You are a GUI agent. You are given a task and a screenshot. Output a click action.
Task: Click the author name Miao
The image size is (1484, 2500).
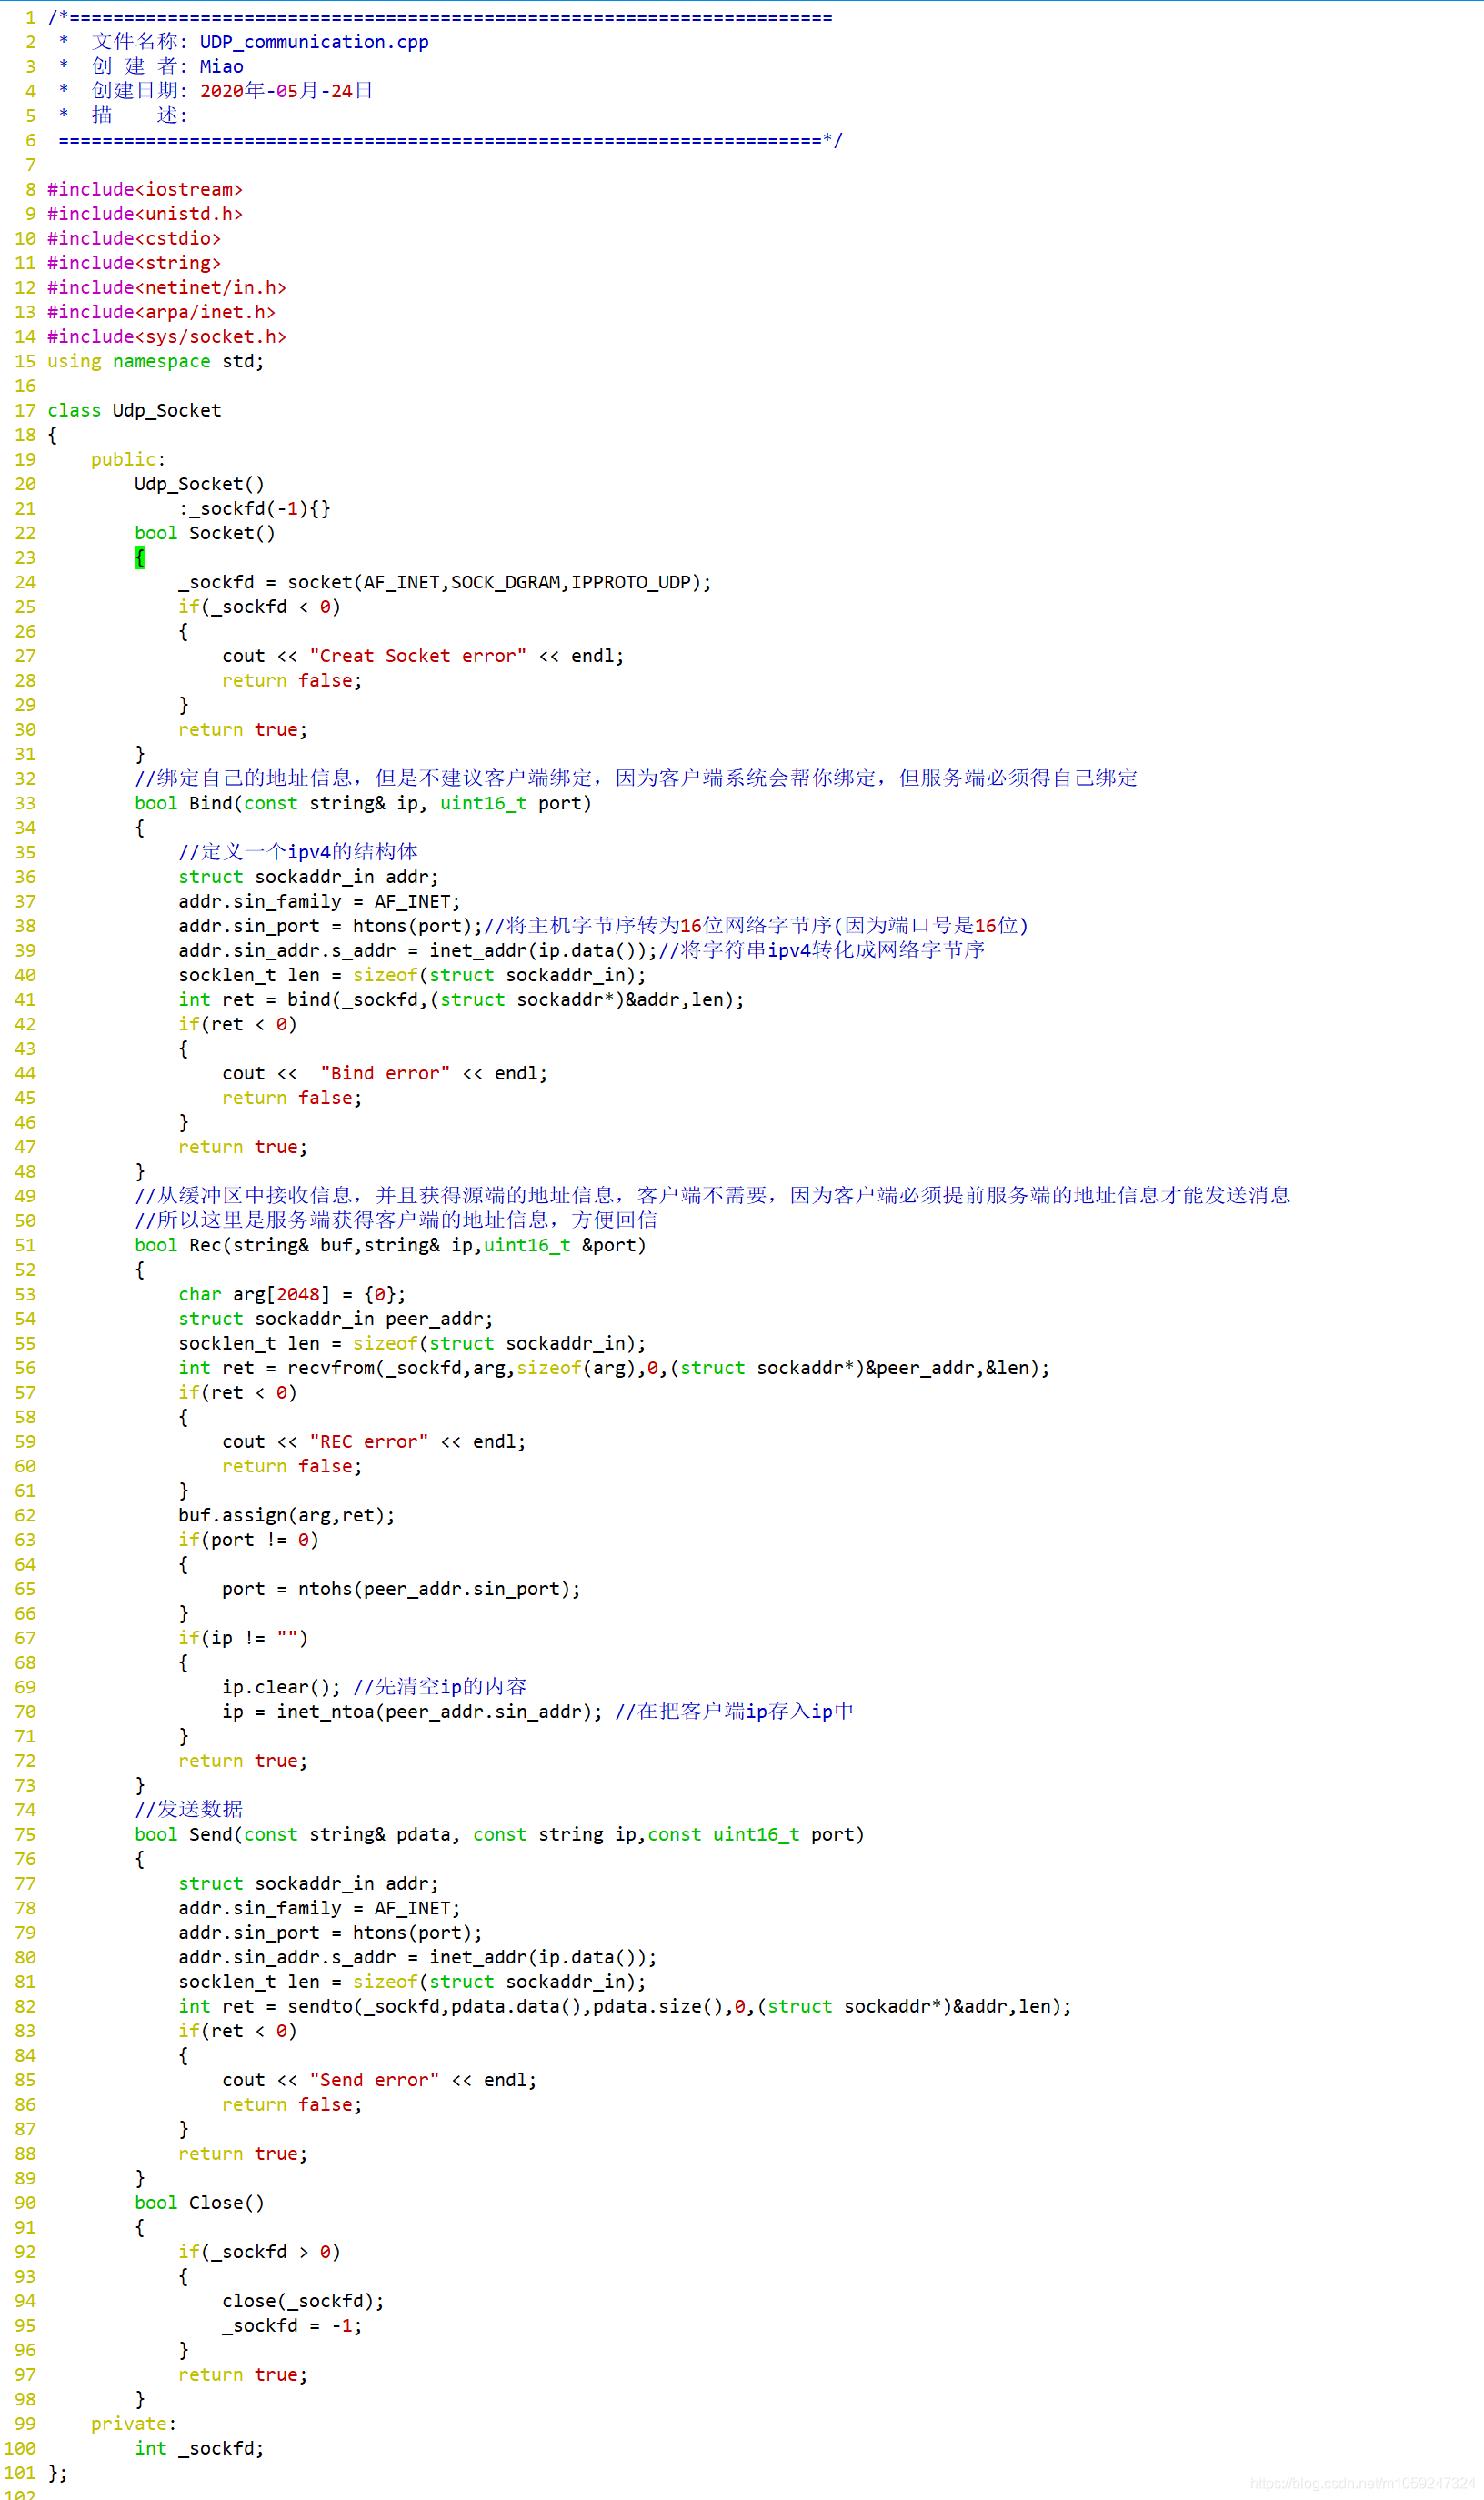click(x=221, y=66)
